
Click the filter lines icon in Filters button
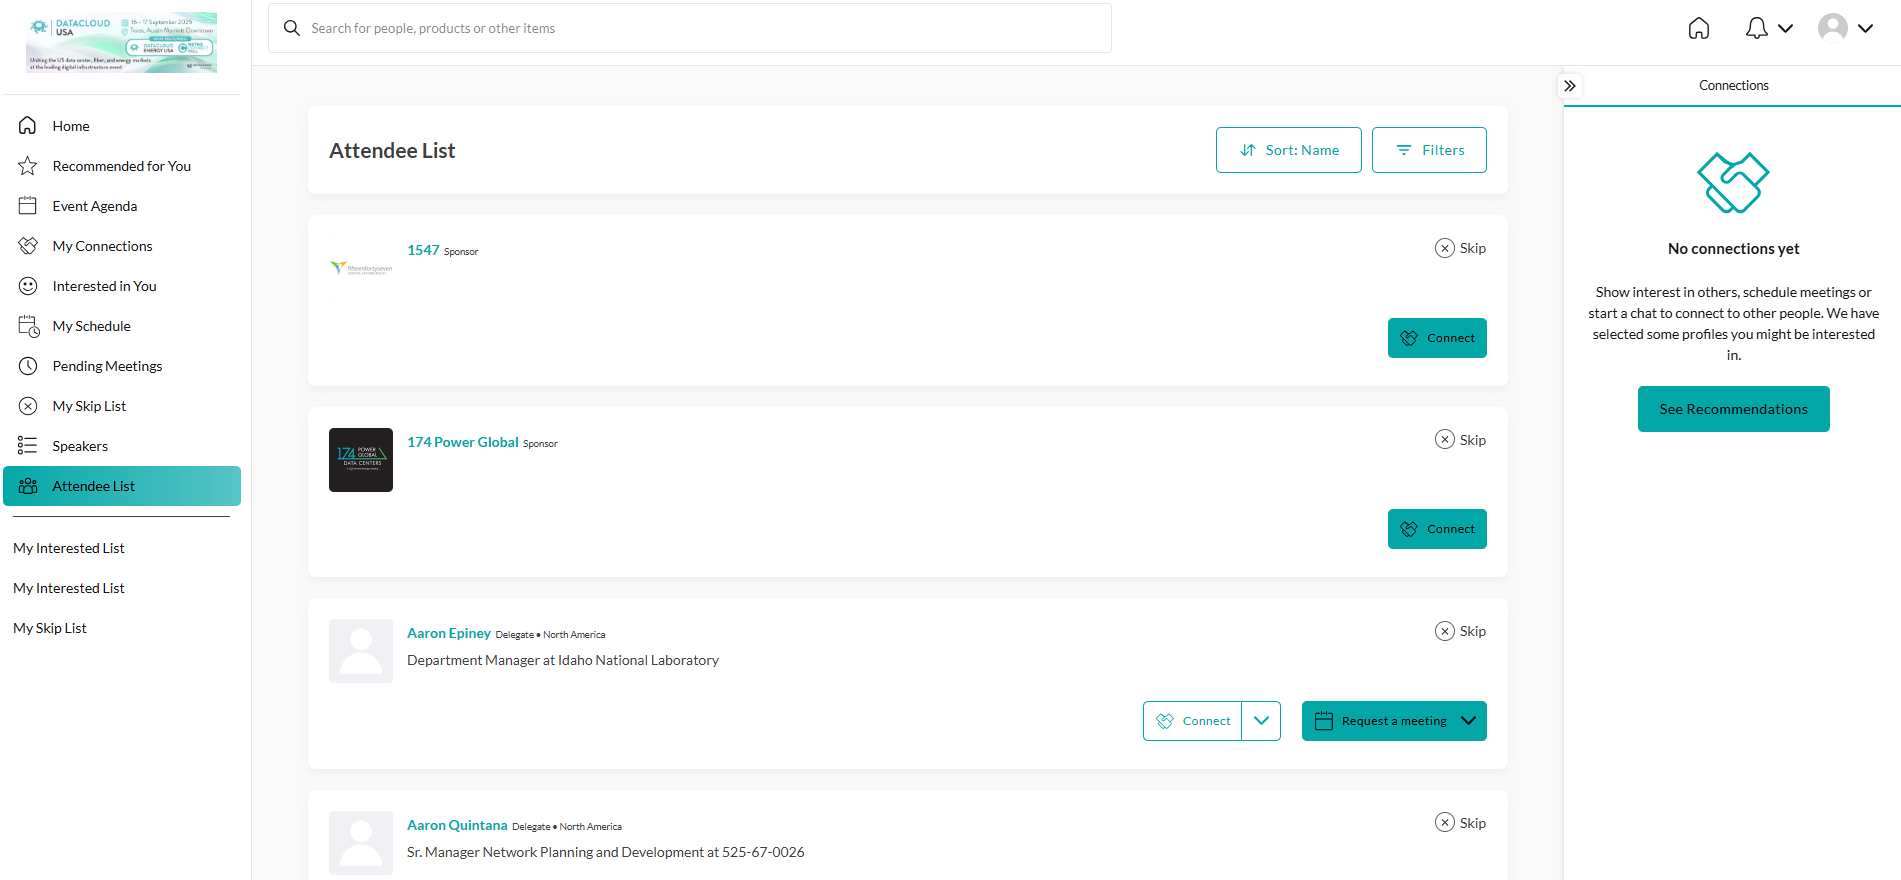[1404, 150]
